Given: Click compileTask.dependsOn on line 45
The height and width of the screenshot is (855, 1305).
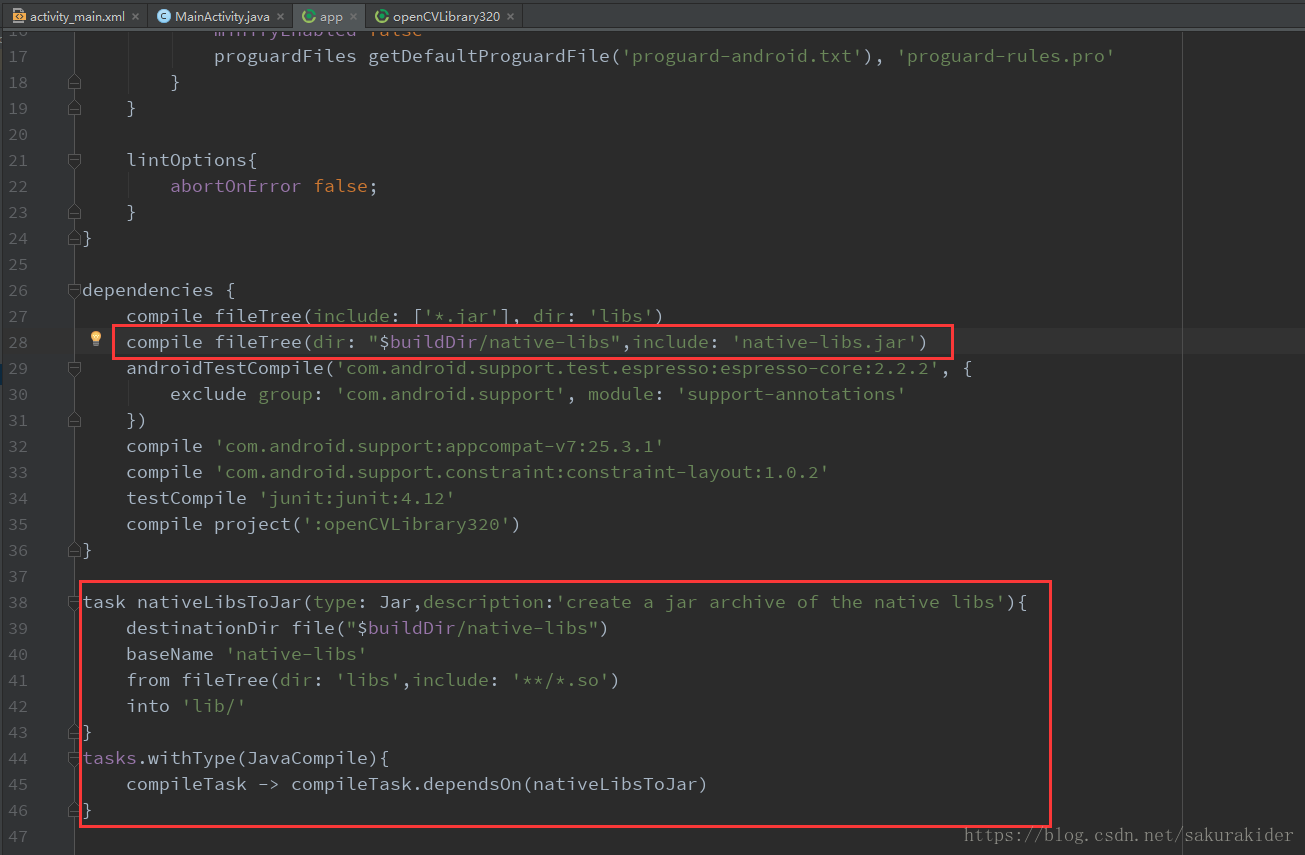Looking at the screenshot, I should [x=407, y=784].
